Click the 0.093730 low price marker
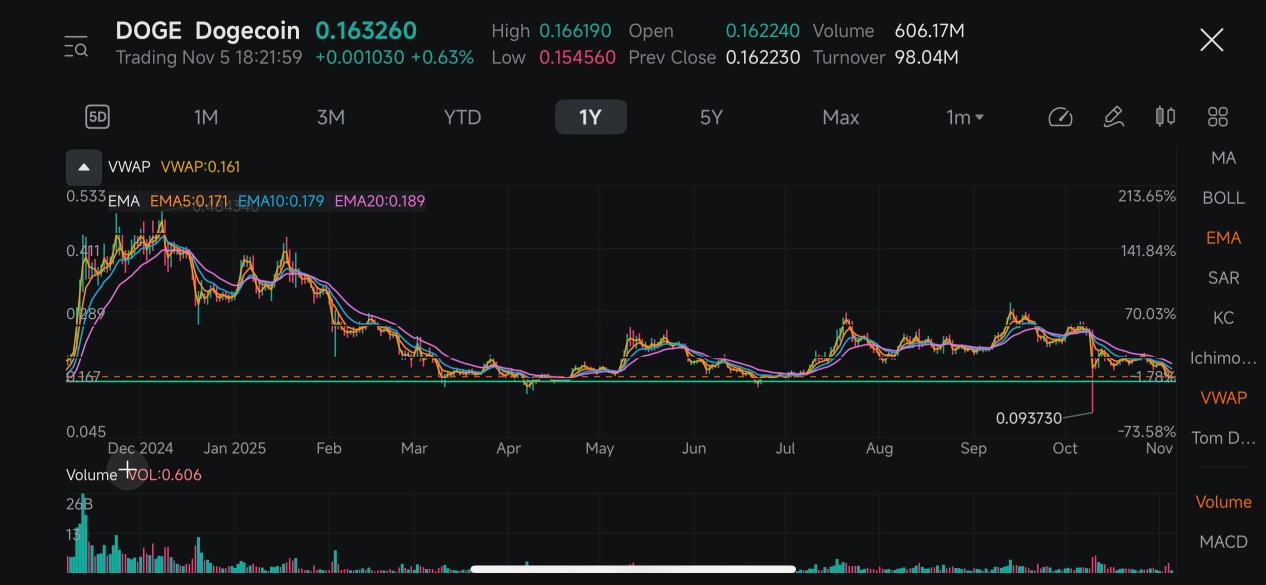The height and width of the screenshot is (585, 1266). tap(1029, 418)
